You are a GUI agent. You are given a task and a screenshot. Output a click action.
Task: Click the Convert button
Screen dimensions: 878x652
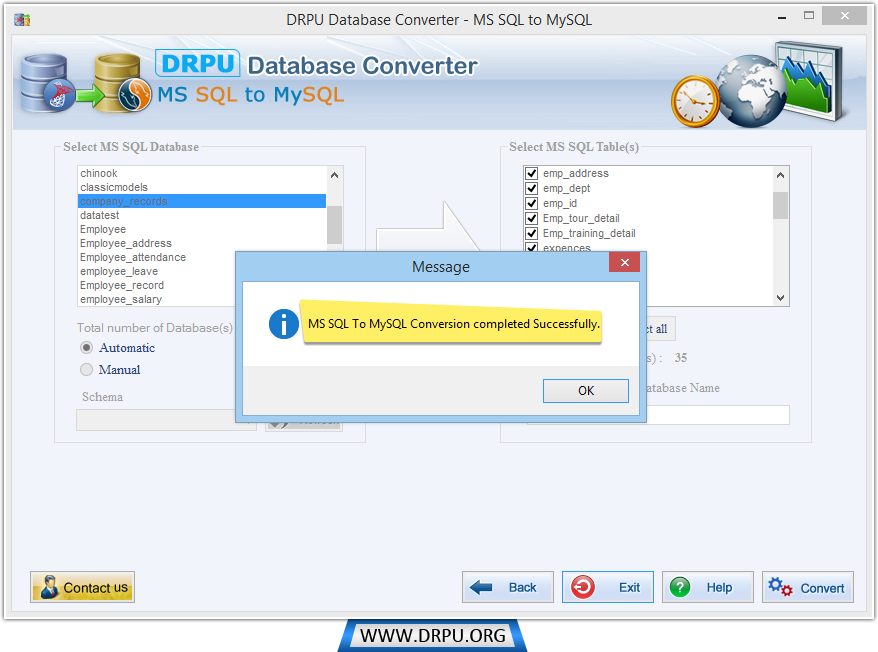[x=807, y=587]
